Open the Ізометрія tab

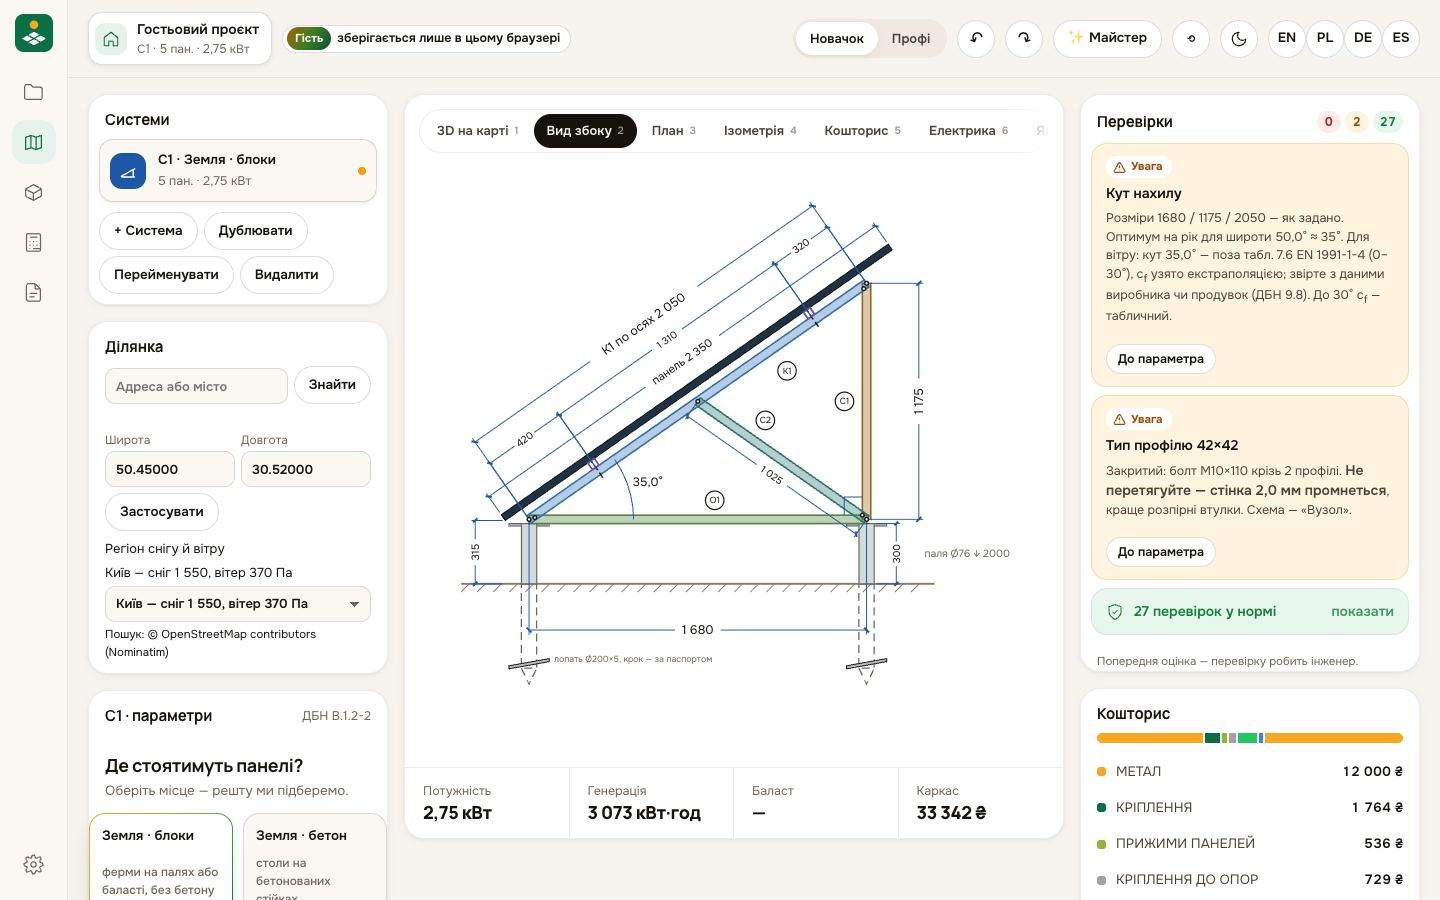[x=760, y=131]
